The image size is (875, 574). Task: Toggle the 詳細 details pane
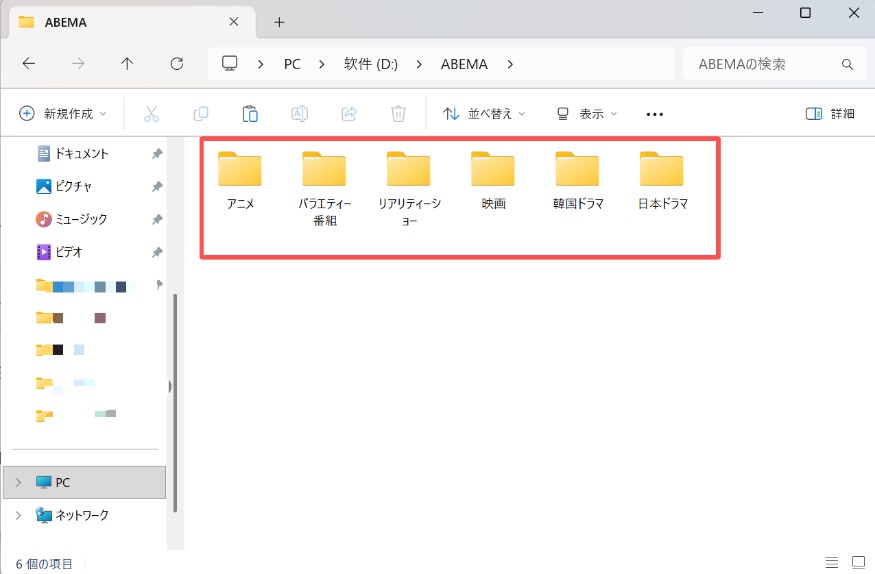[x=830, y=114]
